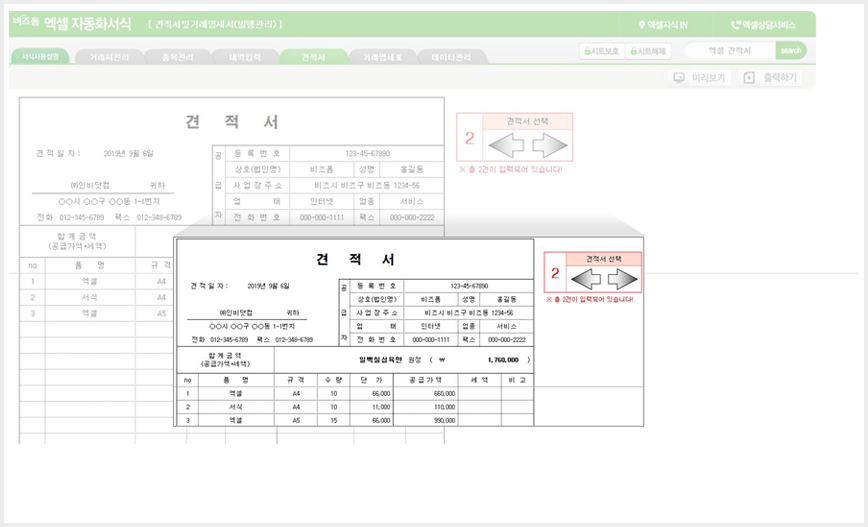Click the next-estimate right arrow on background sheet
The image size is (868, 527).
pyautogui.click(x=550, y=145)
